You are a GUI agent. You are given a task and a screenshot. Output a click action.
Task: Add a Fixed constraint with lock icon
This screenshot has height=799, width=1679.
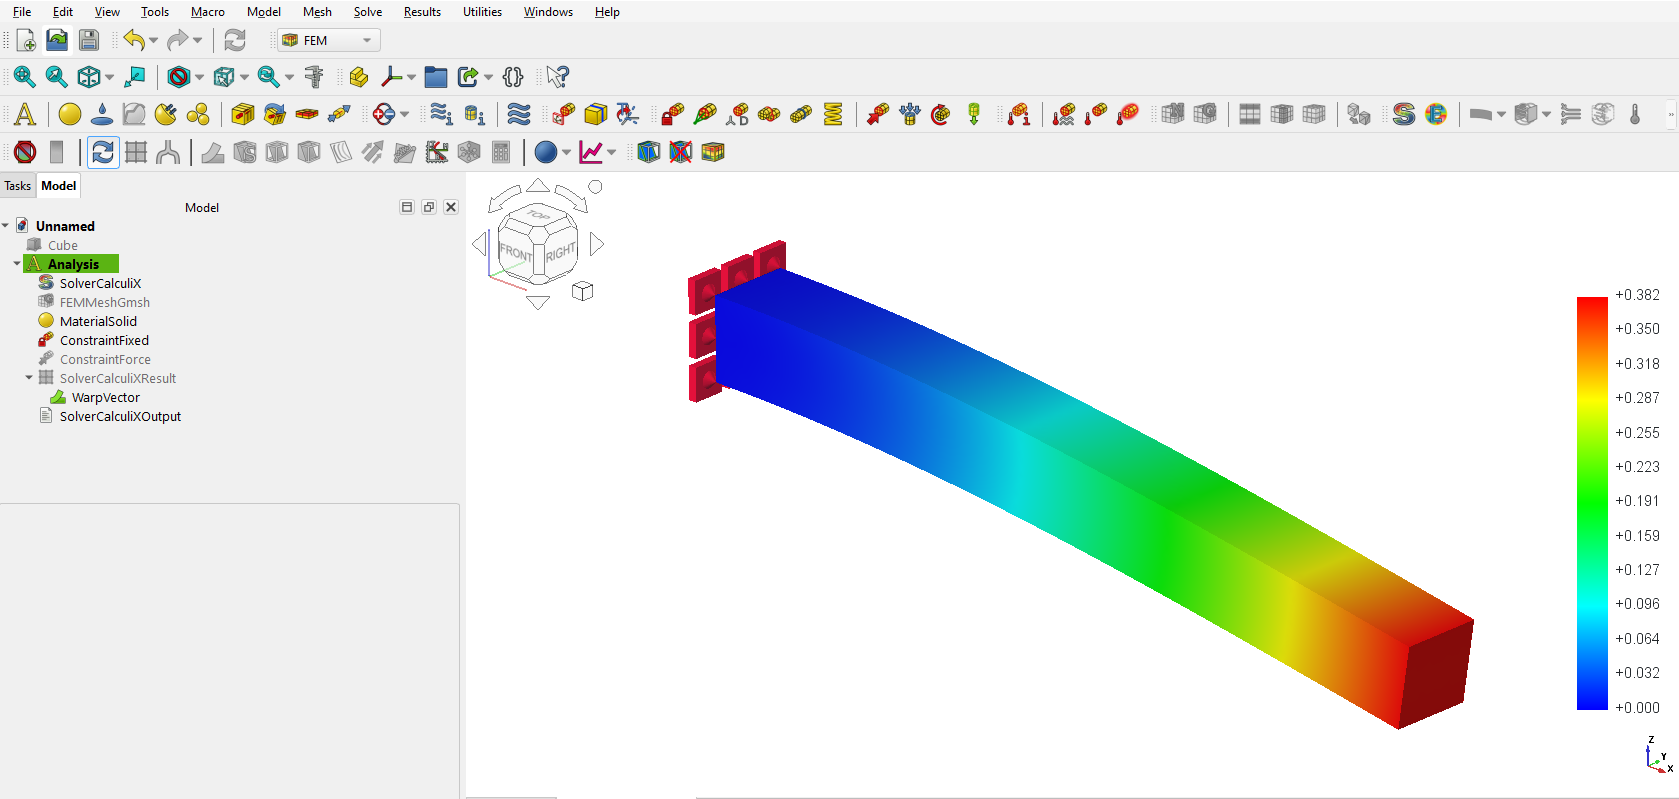coord(672,114)
